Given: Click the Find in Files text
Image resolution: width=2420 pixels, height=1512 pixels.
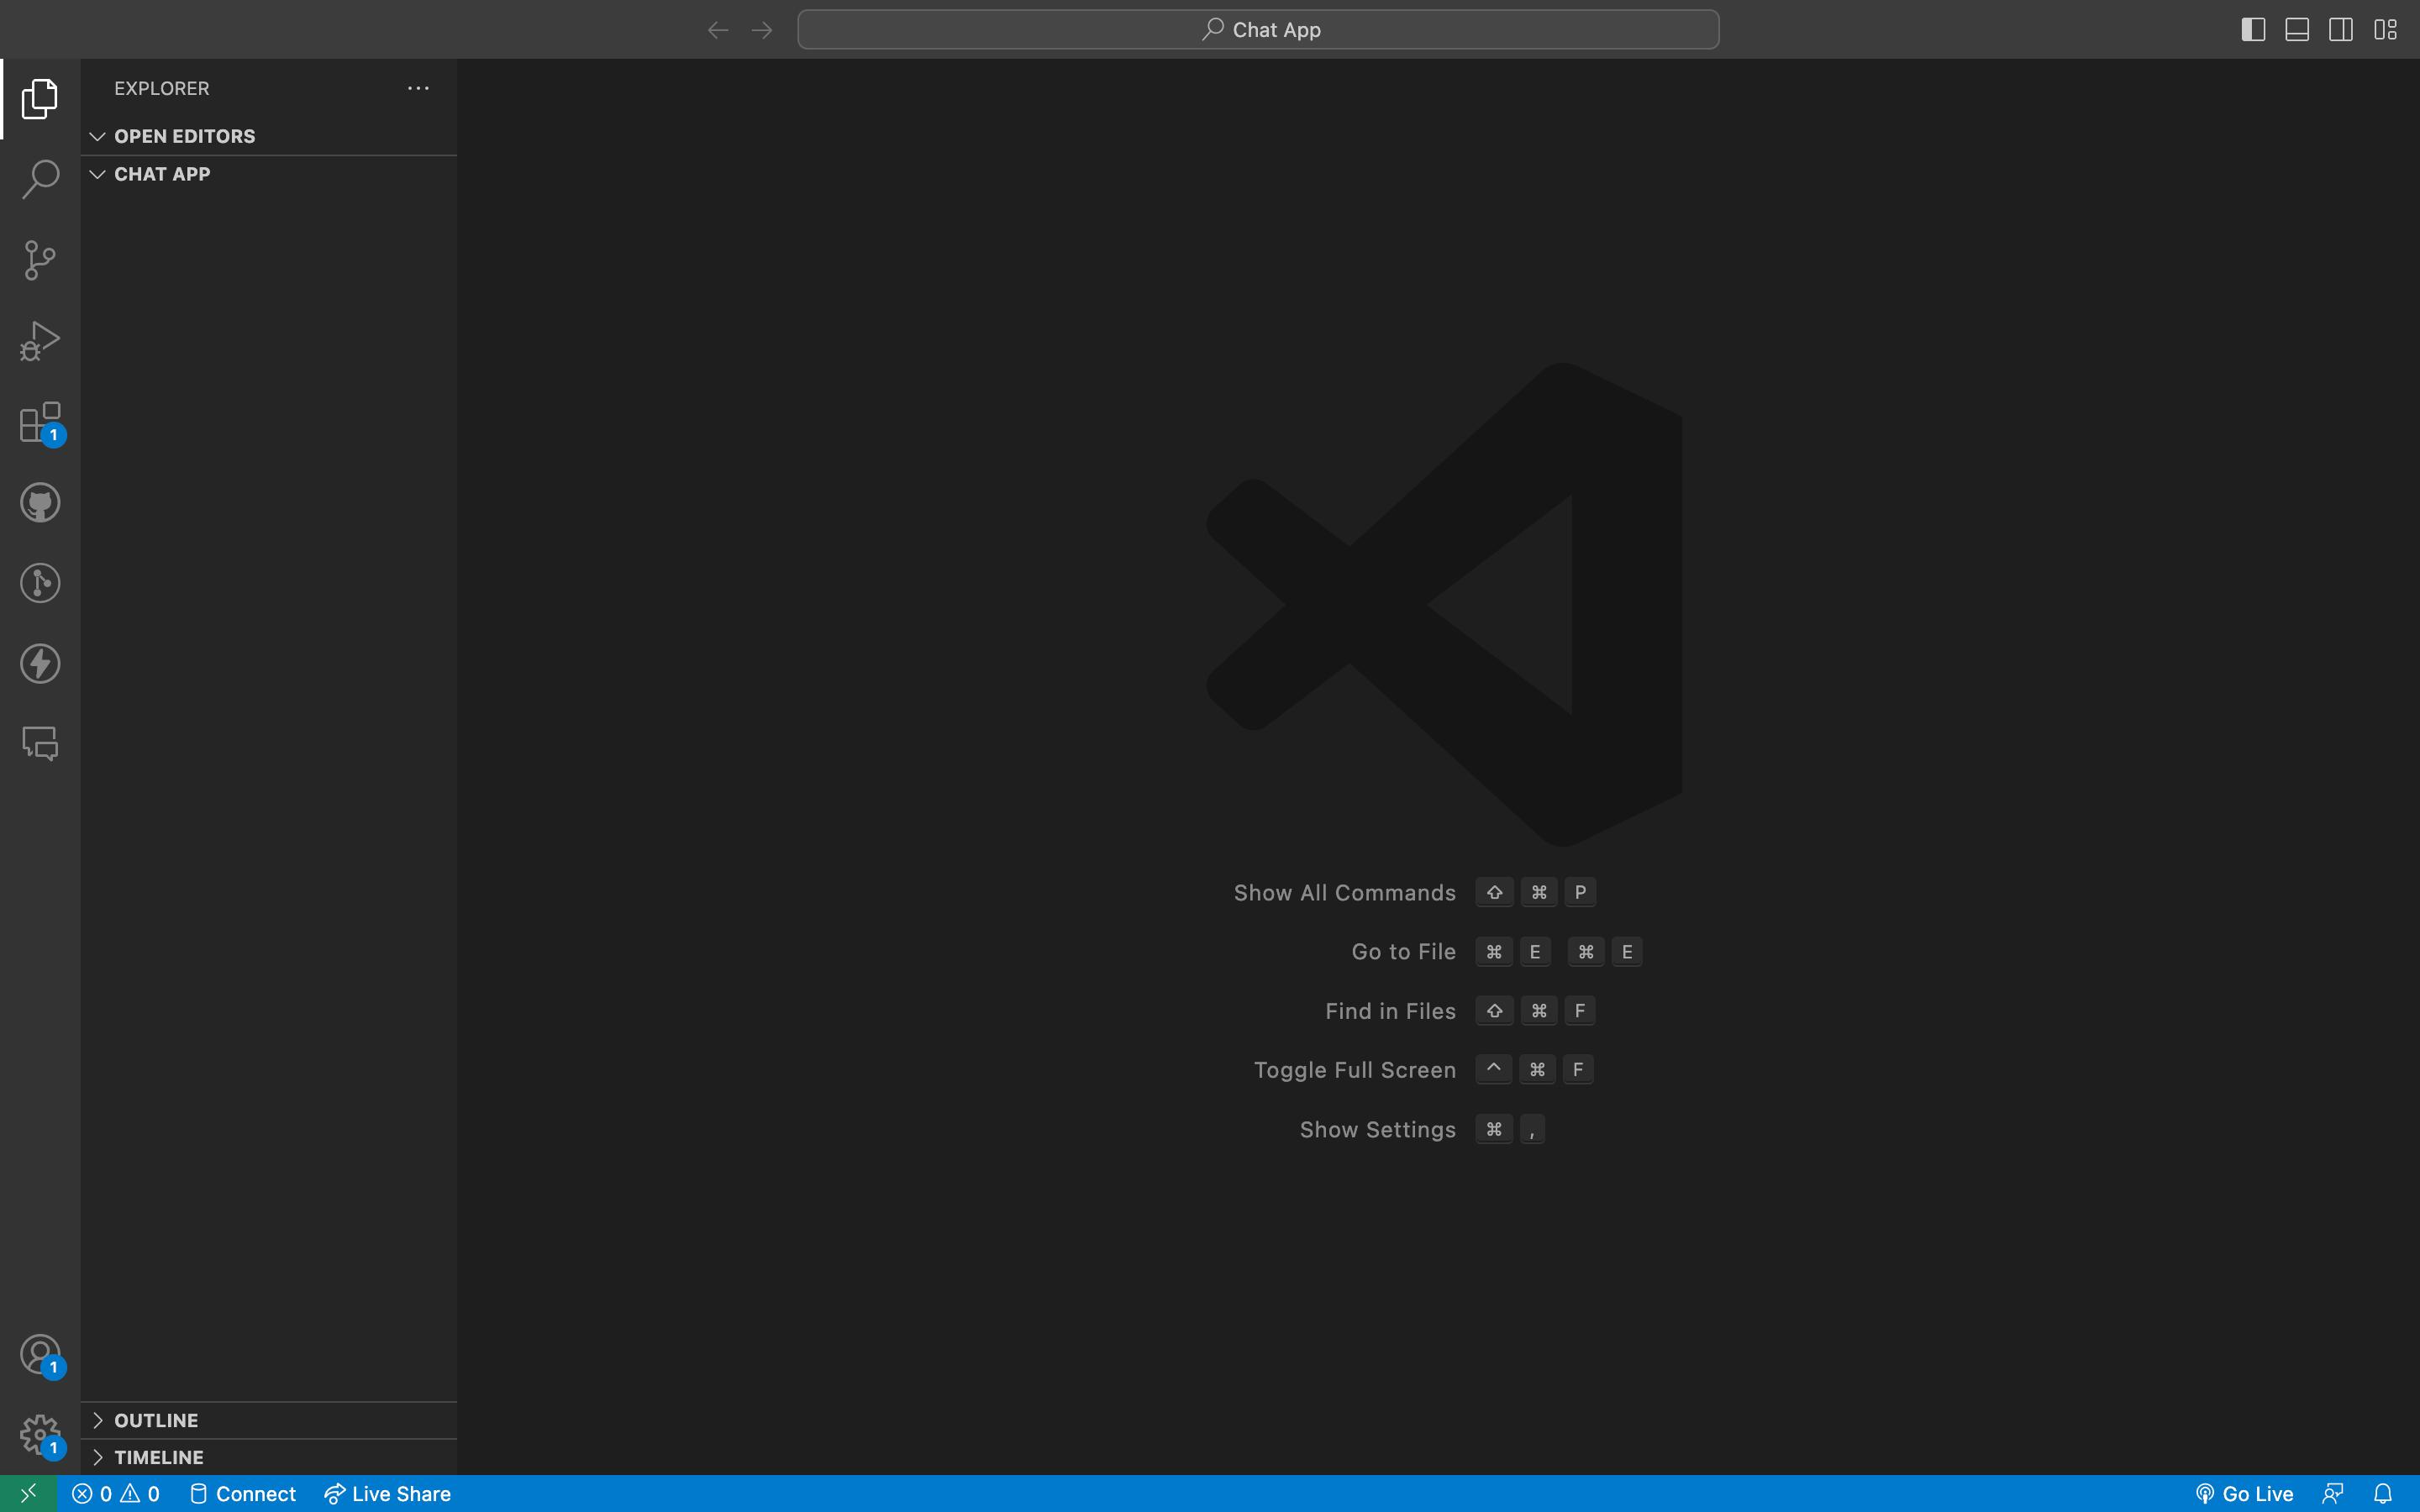Looking at the screenshot, I should [x=1390, y=1011].
